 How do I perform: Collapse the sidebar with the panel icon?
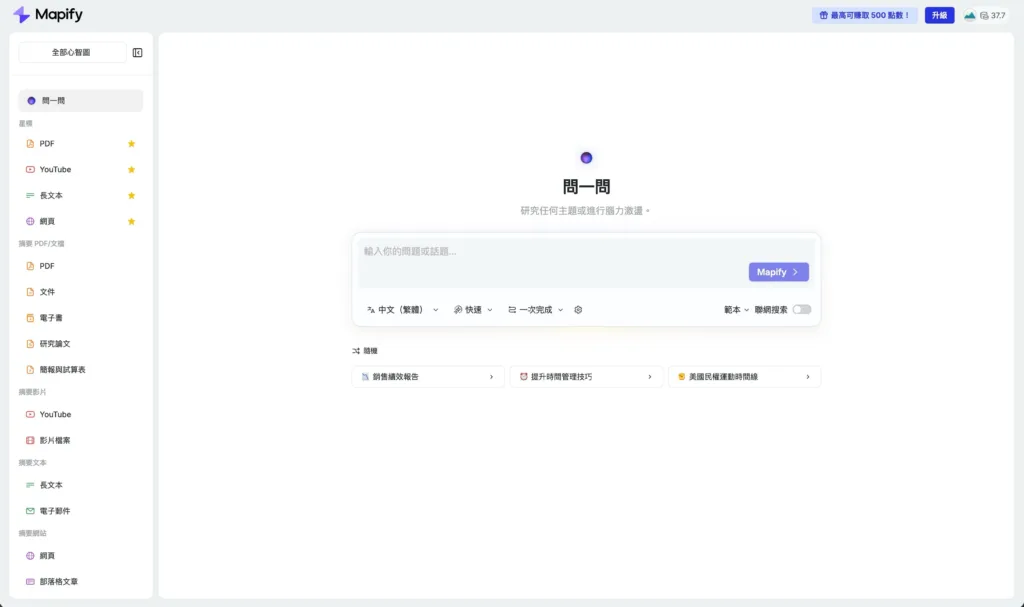click(x=137, y=52)
